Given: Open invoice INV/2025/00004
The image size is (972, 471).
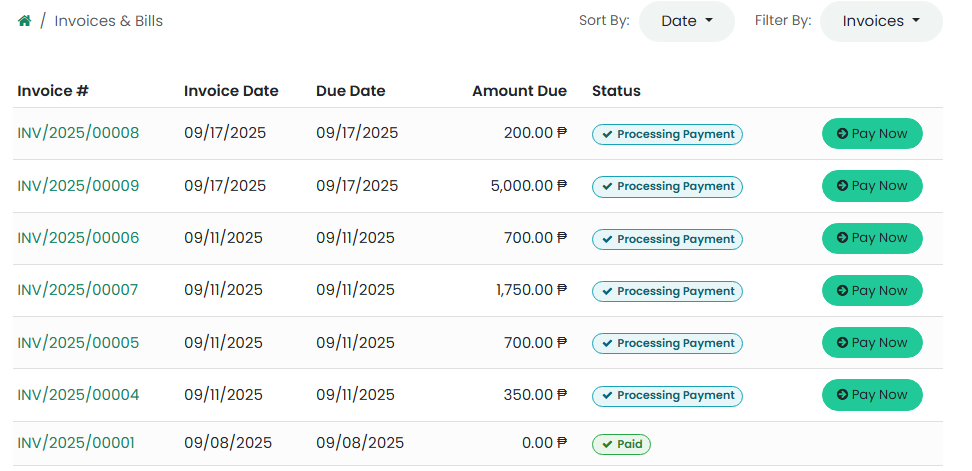Looking at the screenshot, I should (x=78, y=395).
